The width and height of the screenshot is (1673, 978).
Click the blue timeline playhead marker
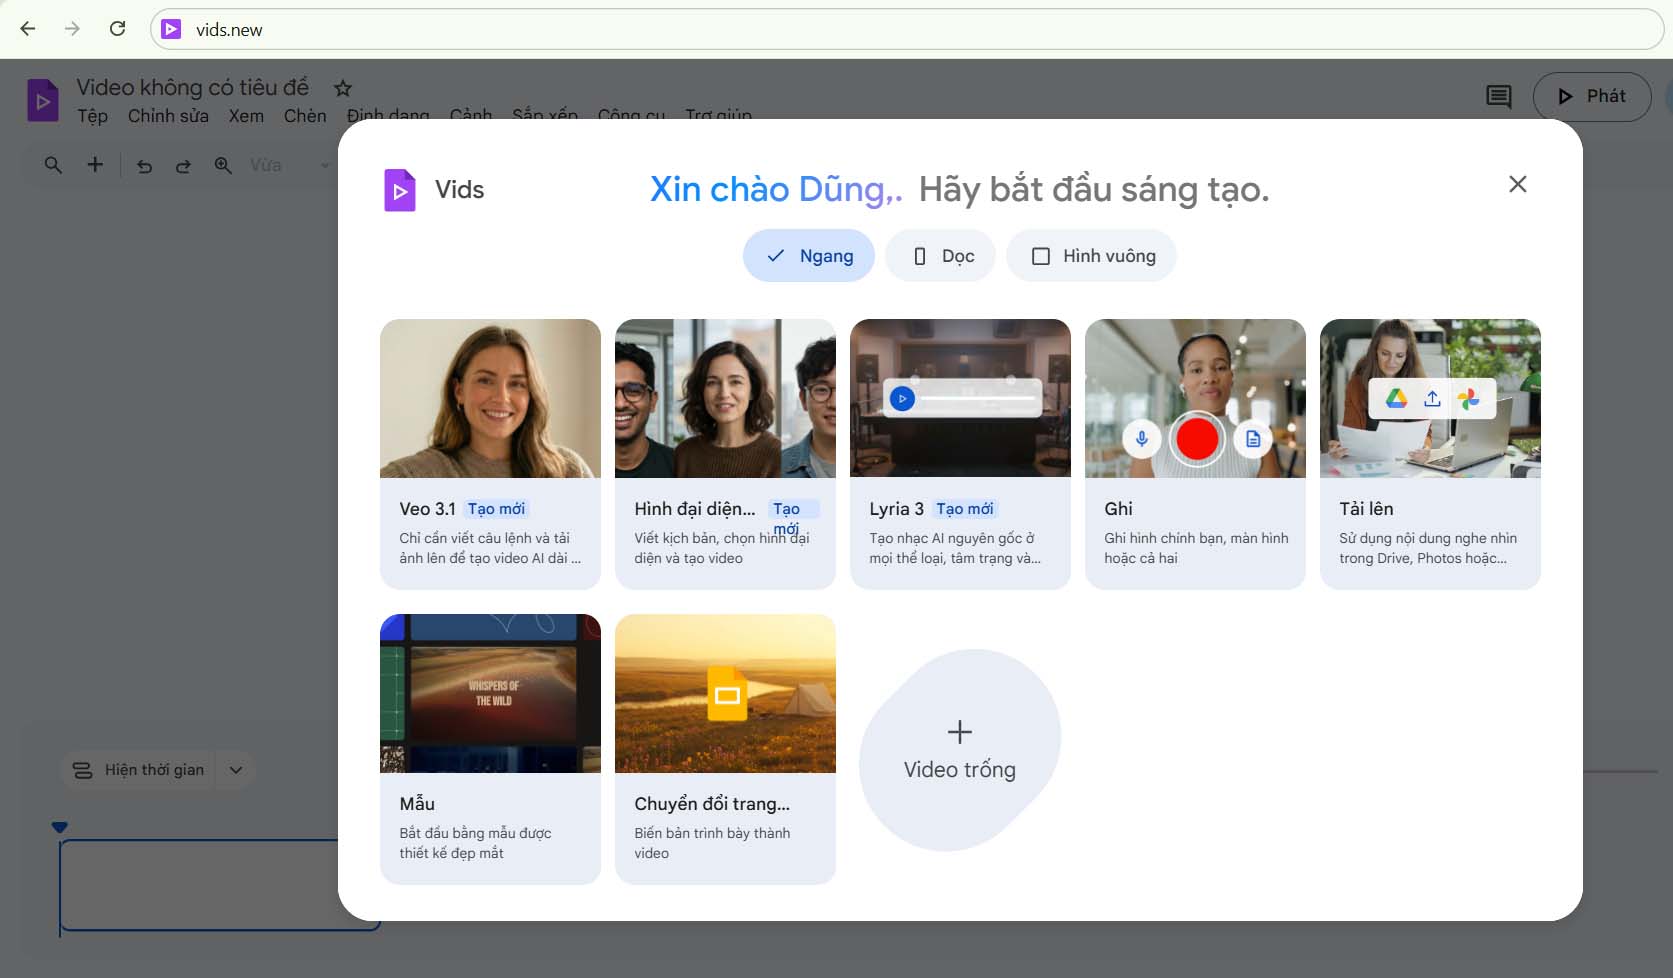click(60, 827)
